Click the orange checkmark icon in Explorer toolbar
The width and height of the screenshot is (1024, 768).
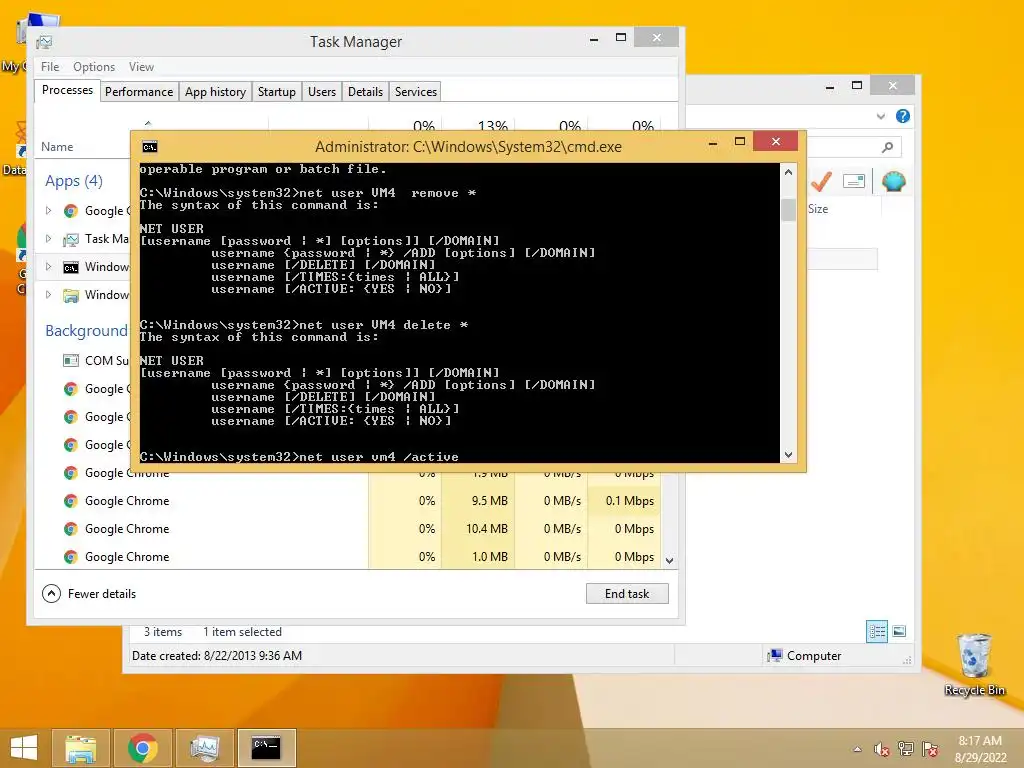[x=822, y=181]
